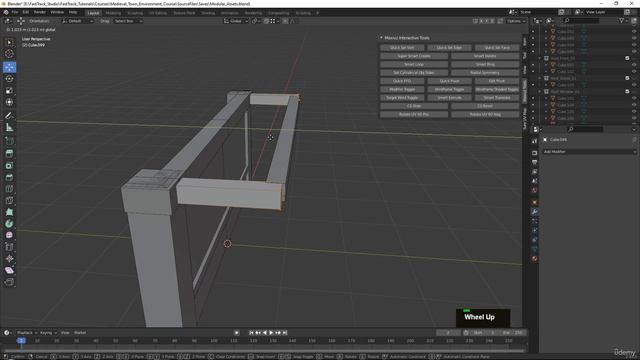Screen dimensions: 640x360
Task: Click the Smart Delete button
Action: pos(485,56)
